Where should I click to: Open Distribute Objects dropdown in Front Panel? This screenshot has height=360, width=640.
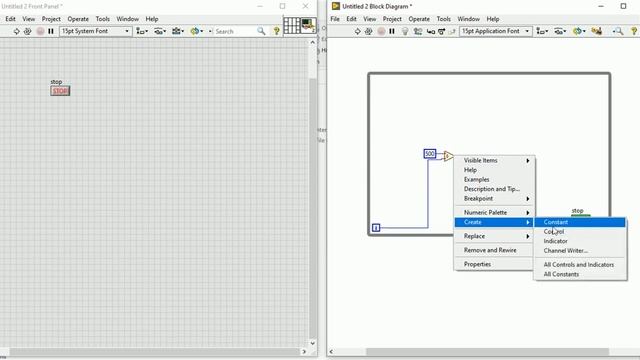pyautogui.click(x=160, y=31)
